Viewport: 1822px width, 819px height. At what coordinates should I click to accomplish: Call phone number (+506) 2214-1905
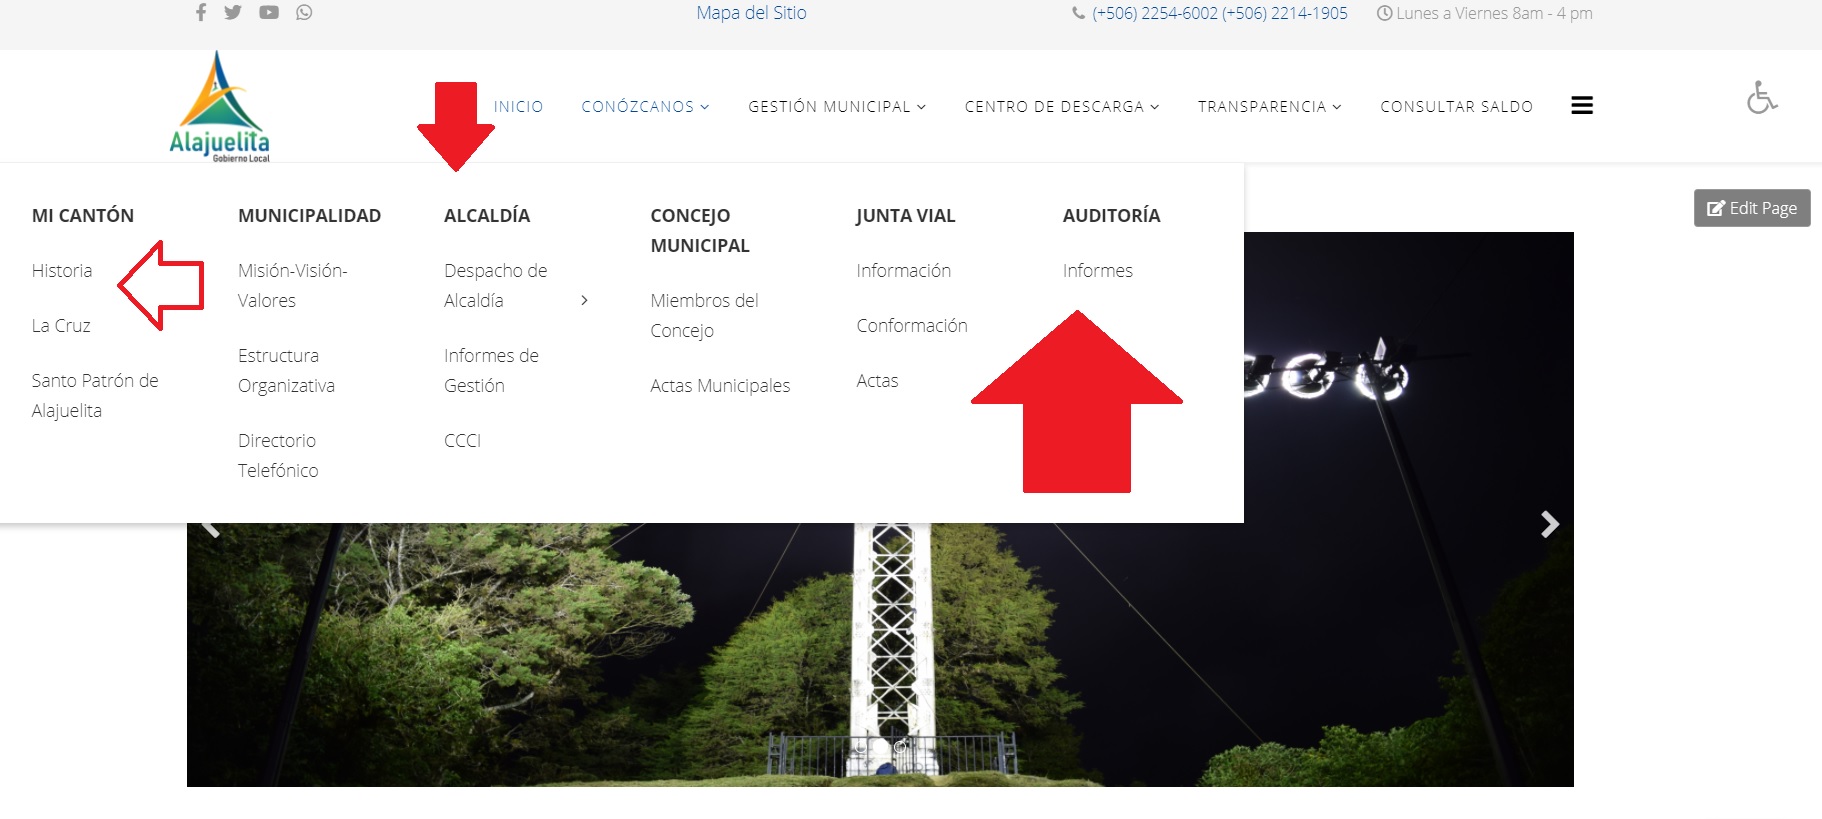[1285, 13]
